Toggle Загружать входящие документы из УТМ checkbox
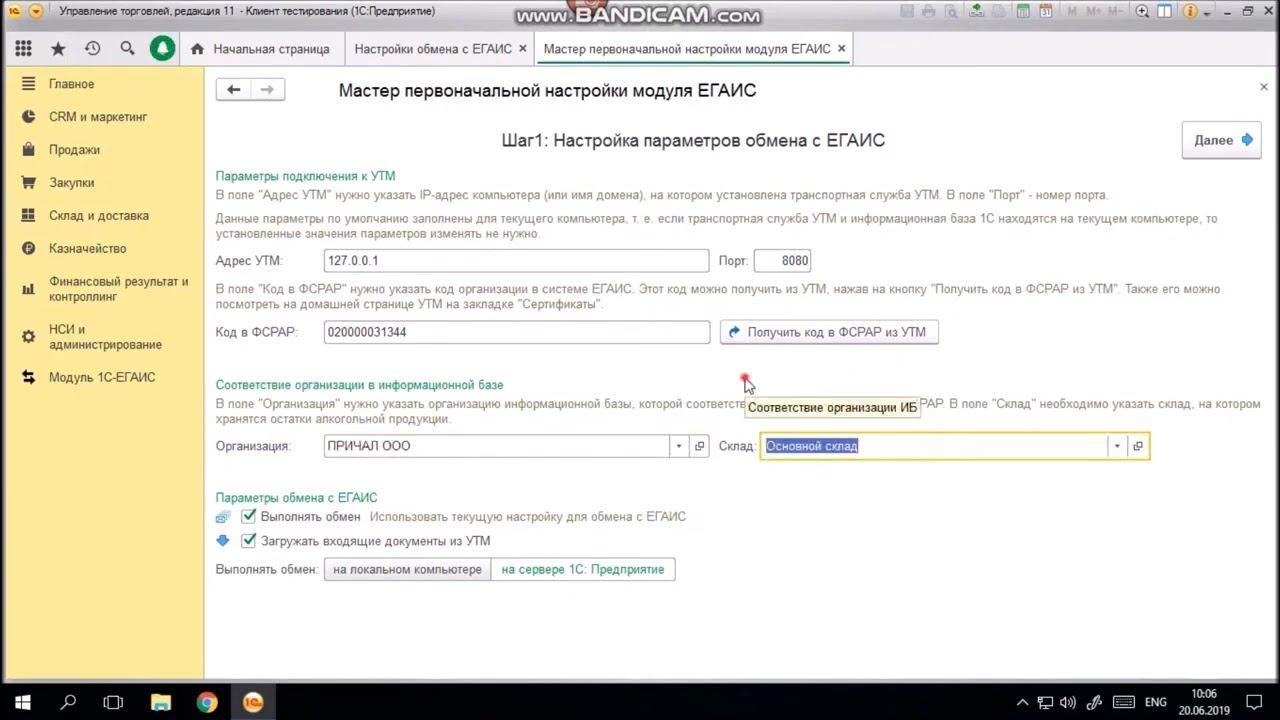The height and width of the screenshot is (720, 1280). [249, 541]
